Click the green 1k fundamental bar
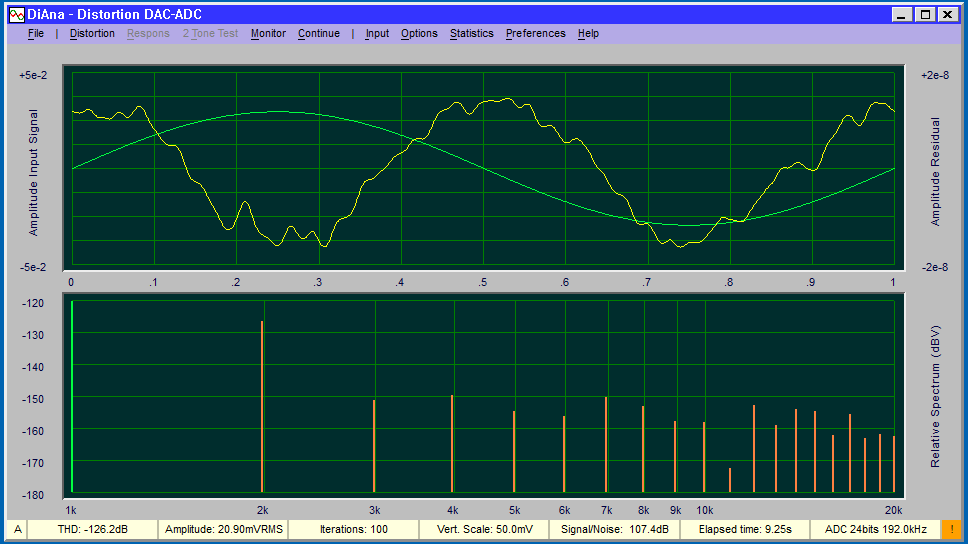968x544 pixels. click(x=72, y=396)
